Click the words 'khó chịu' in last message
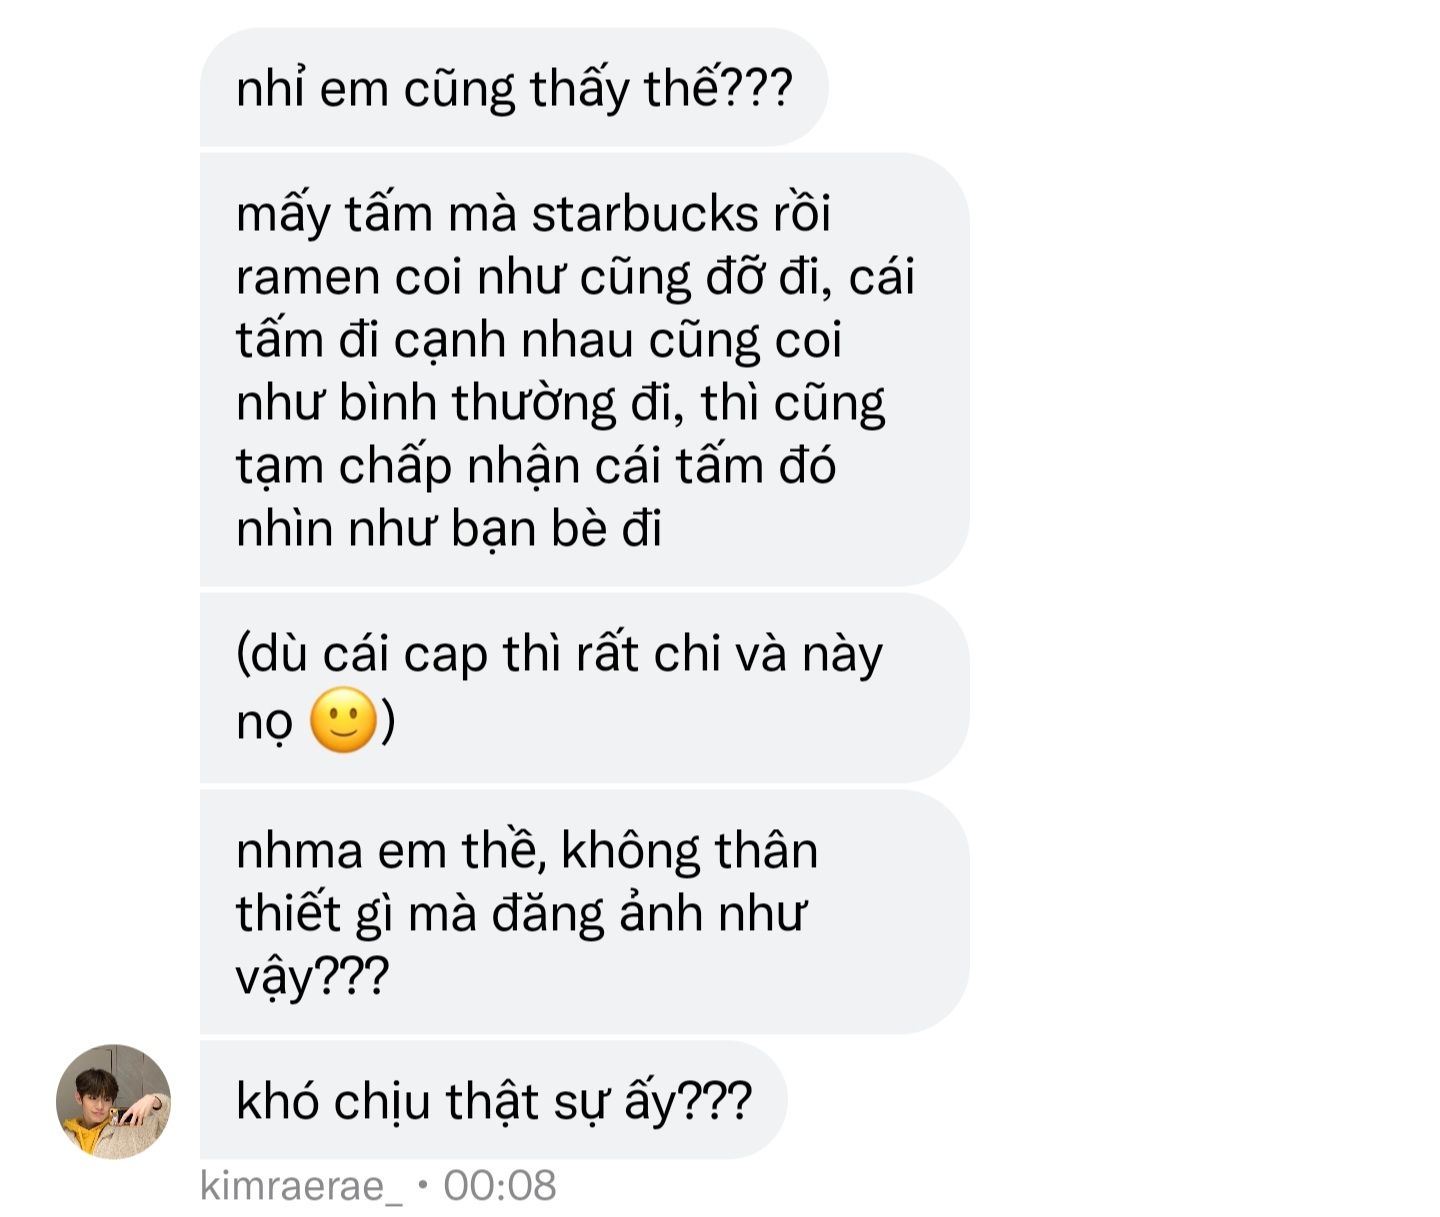 click(x=333, y=1102)
